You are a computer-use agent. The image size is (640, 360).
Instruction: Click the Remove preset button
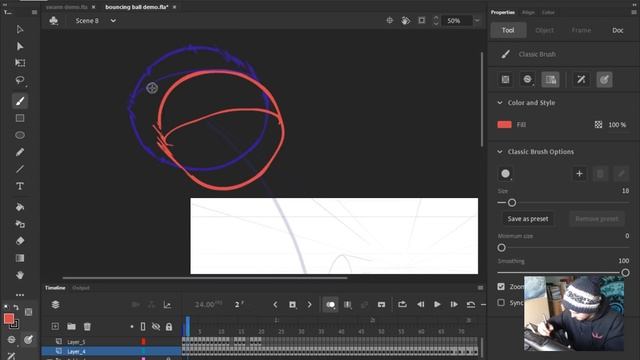(597, 219)
